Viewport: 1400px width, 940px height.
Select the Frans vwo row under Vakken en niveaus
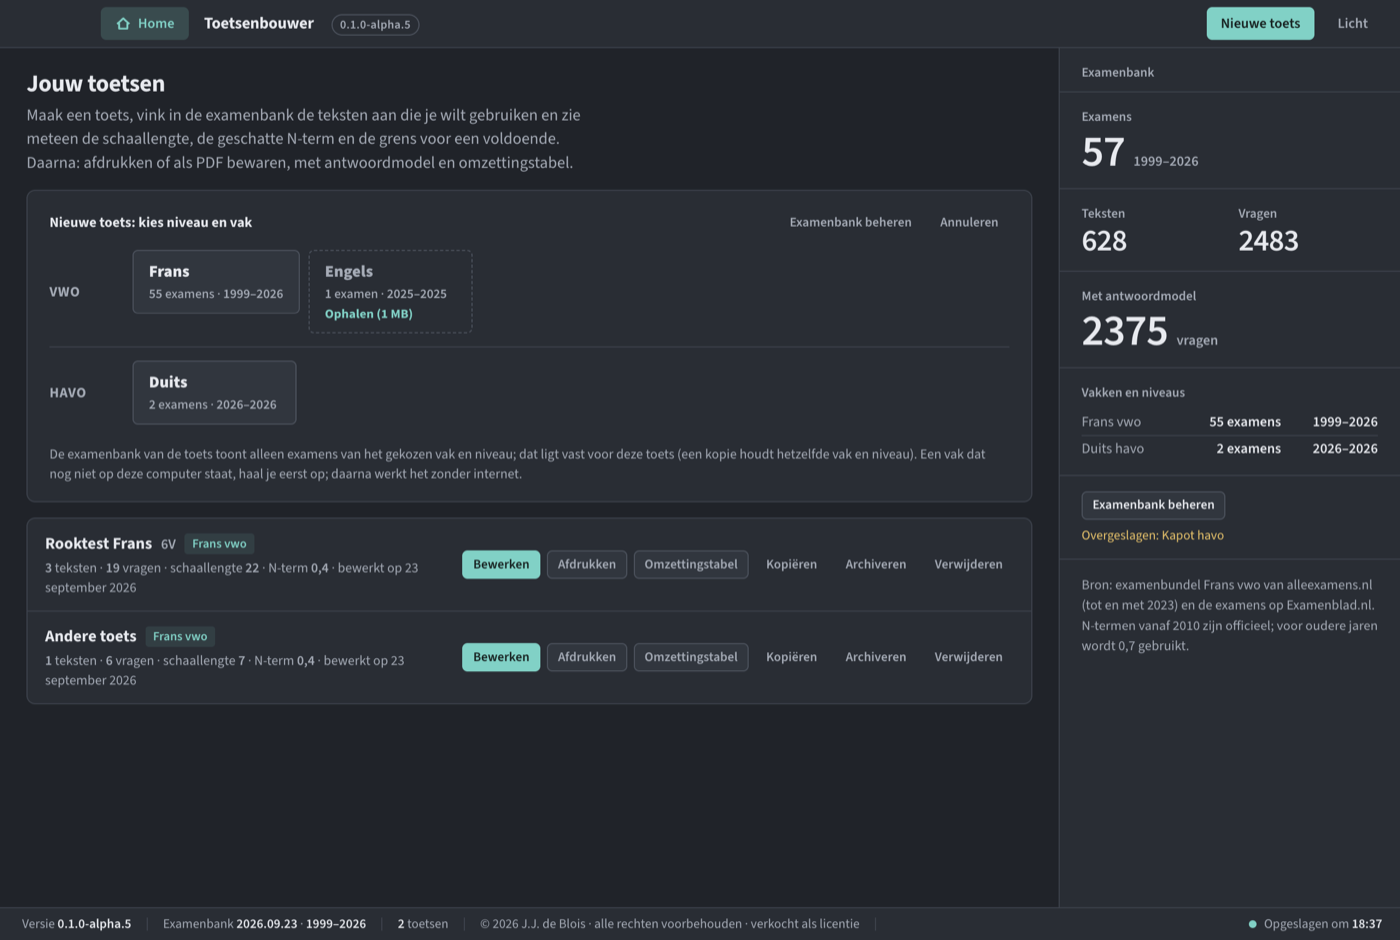[x=1229, y=422]
